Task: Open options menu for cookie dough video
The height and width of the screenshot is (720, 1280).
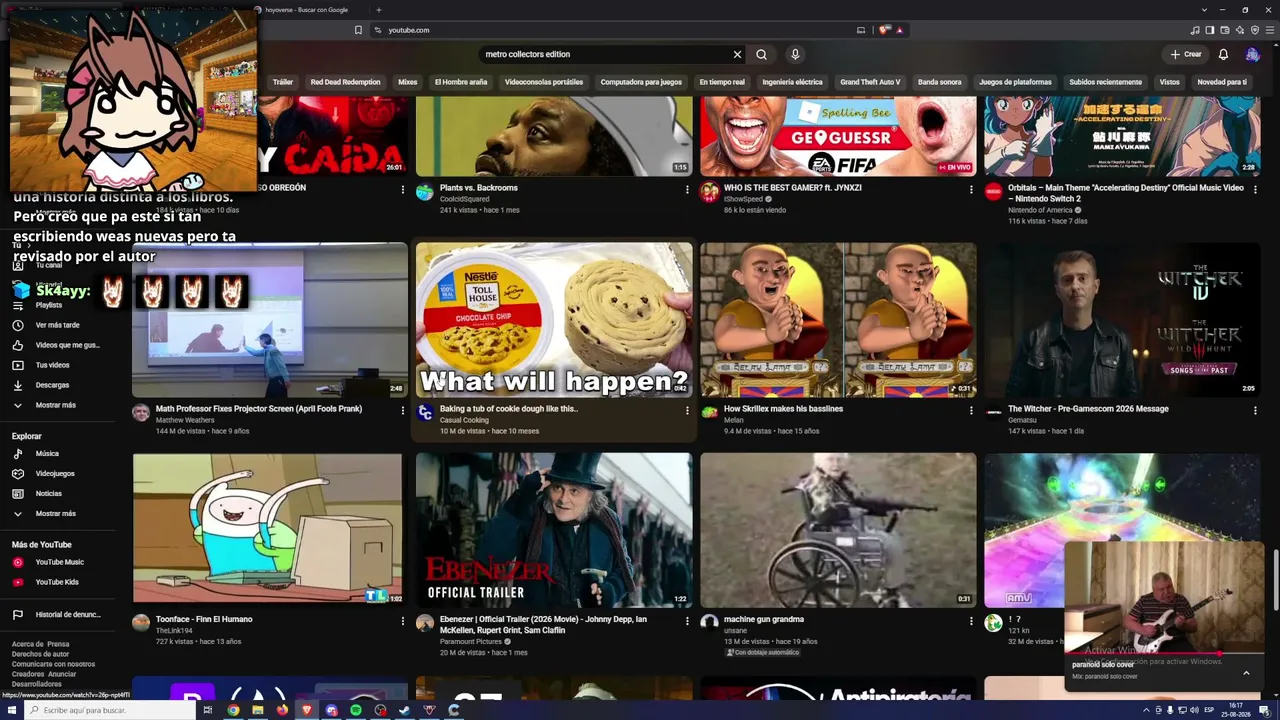Action: 687,410
